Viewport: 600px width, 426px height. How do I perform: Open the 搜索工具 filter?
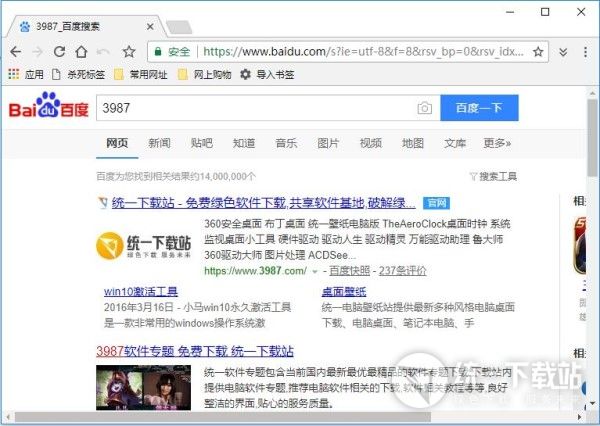click(493, 176)
